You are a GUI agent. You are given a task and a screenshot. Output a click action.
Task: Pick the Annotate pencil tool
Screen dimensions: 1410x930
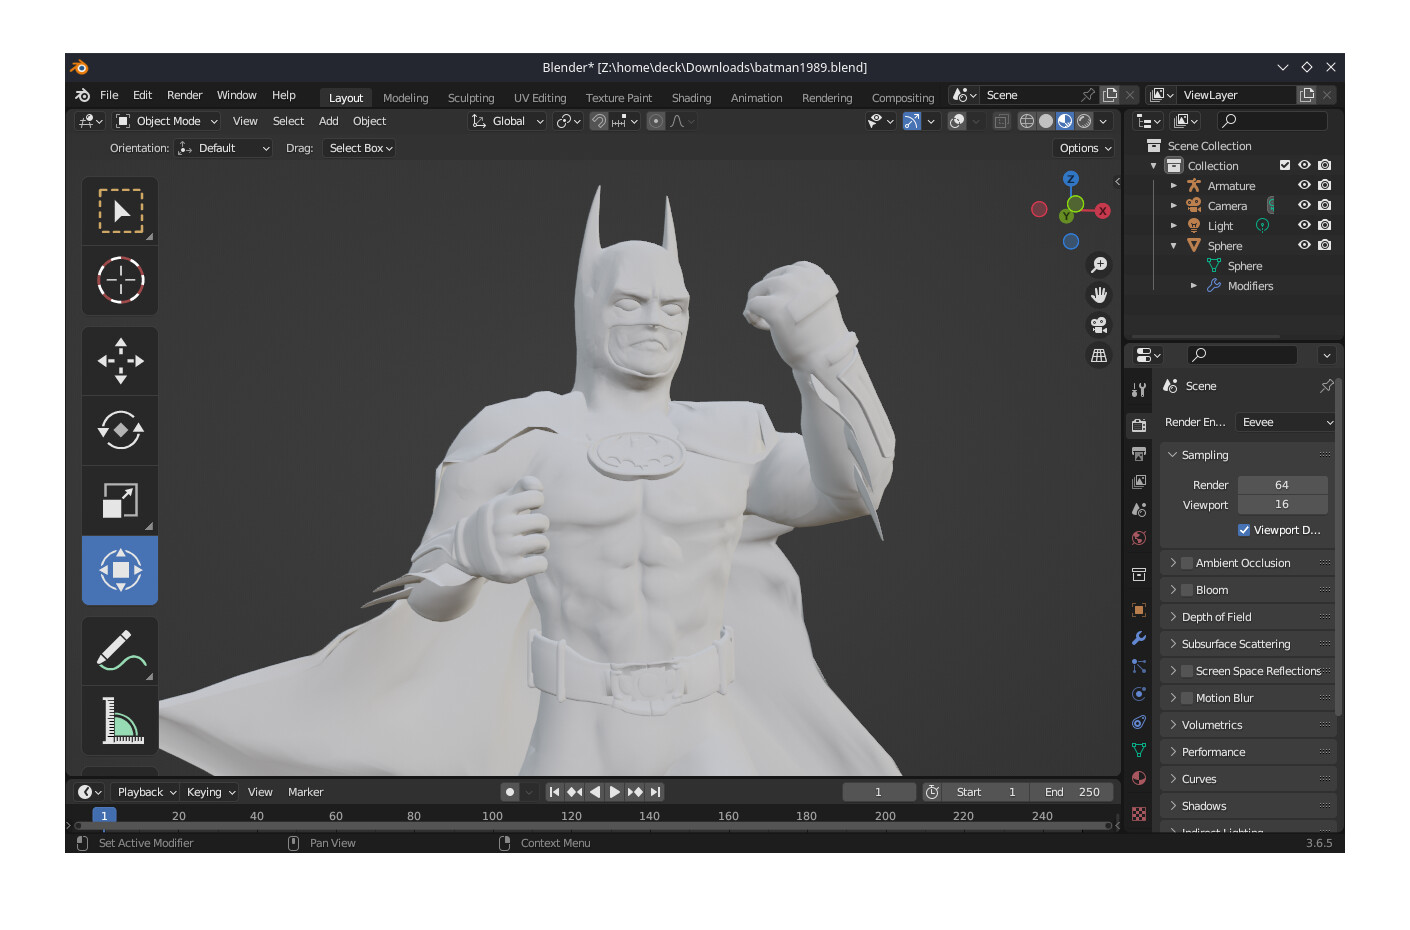pyautogui.click(x=120, y=651)
